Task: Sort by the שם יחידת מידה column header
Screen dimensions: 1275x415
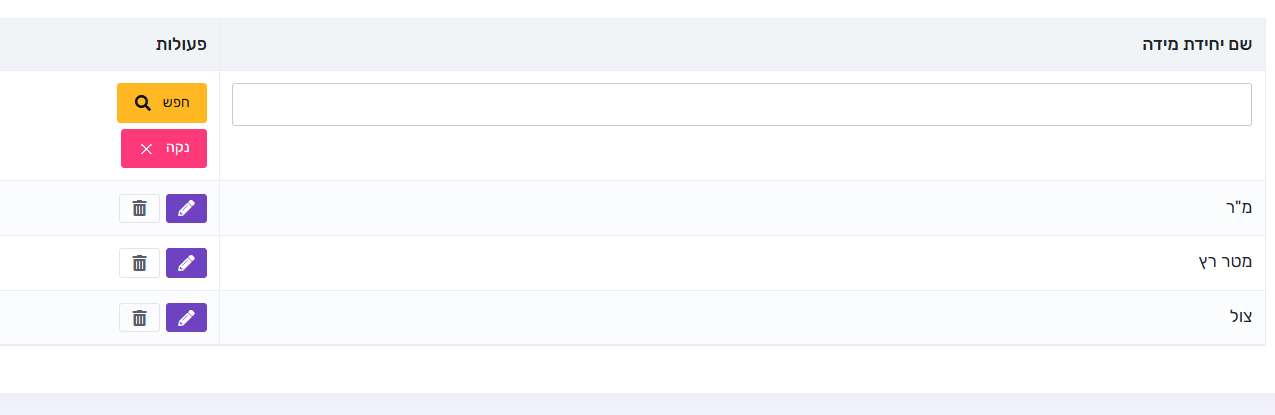Action: click(1198, 45)
